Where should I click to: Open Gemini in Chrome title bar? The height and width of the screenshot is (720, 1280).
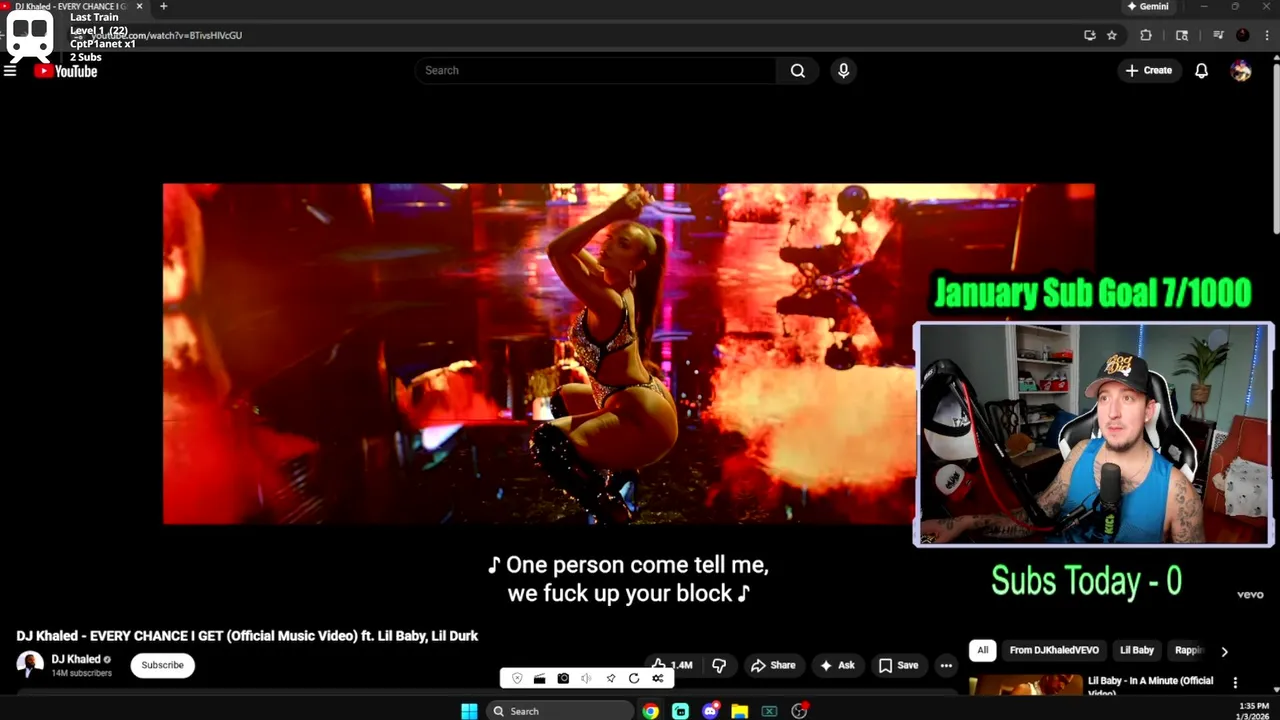[1148, 6]
